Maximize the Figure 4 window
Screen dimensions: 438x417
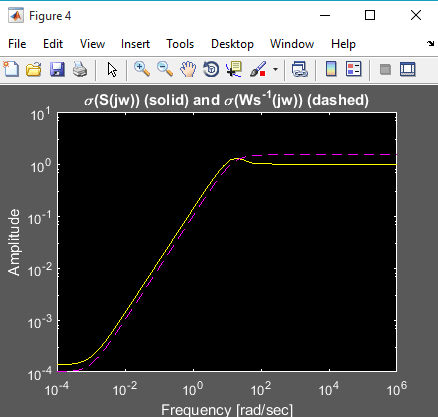[370, 15]
